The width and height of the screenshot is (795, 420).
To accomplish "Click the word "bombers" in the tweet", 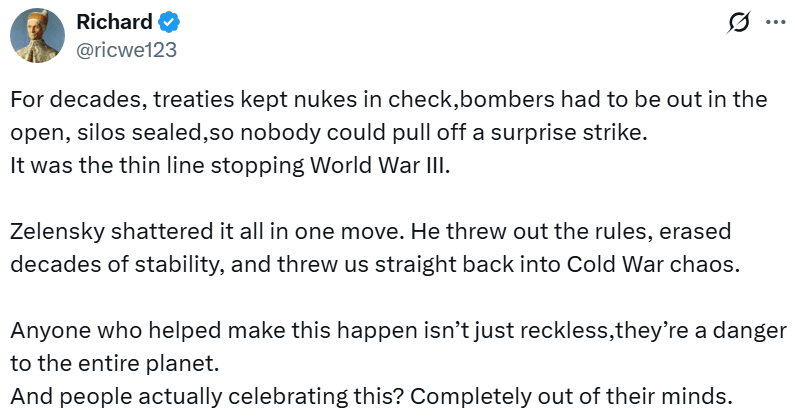I will coord(488,101).
